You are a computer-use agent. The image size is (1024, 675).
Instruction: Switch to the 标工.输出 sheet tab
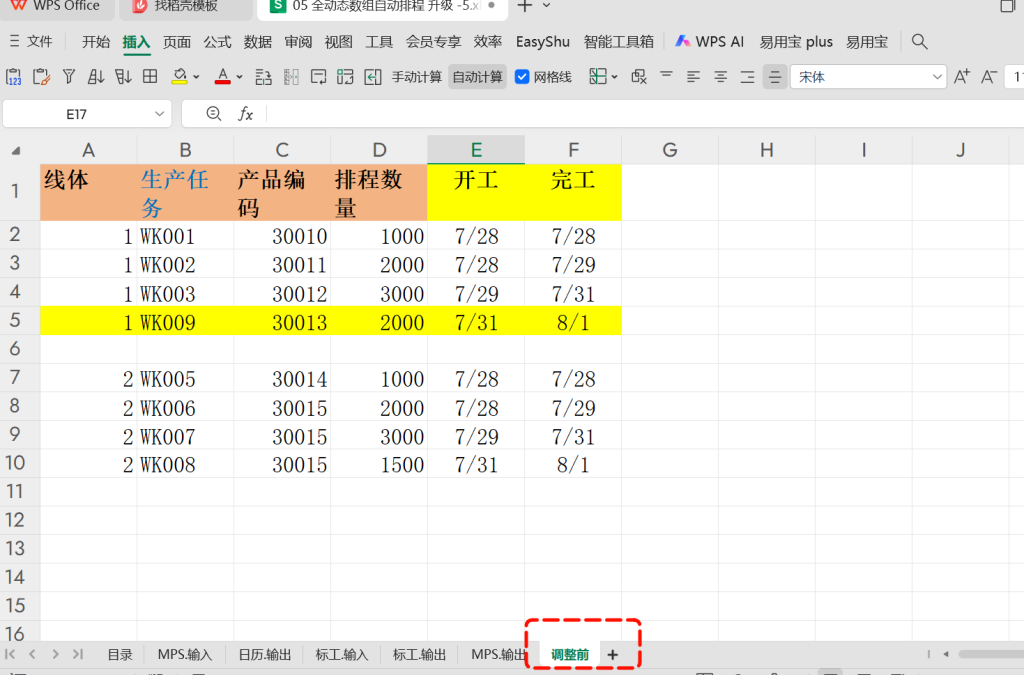tap(419, 655)
